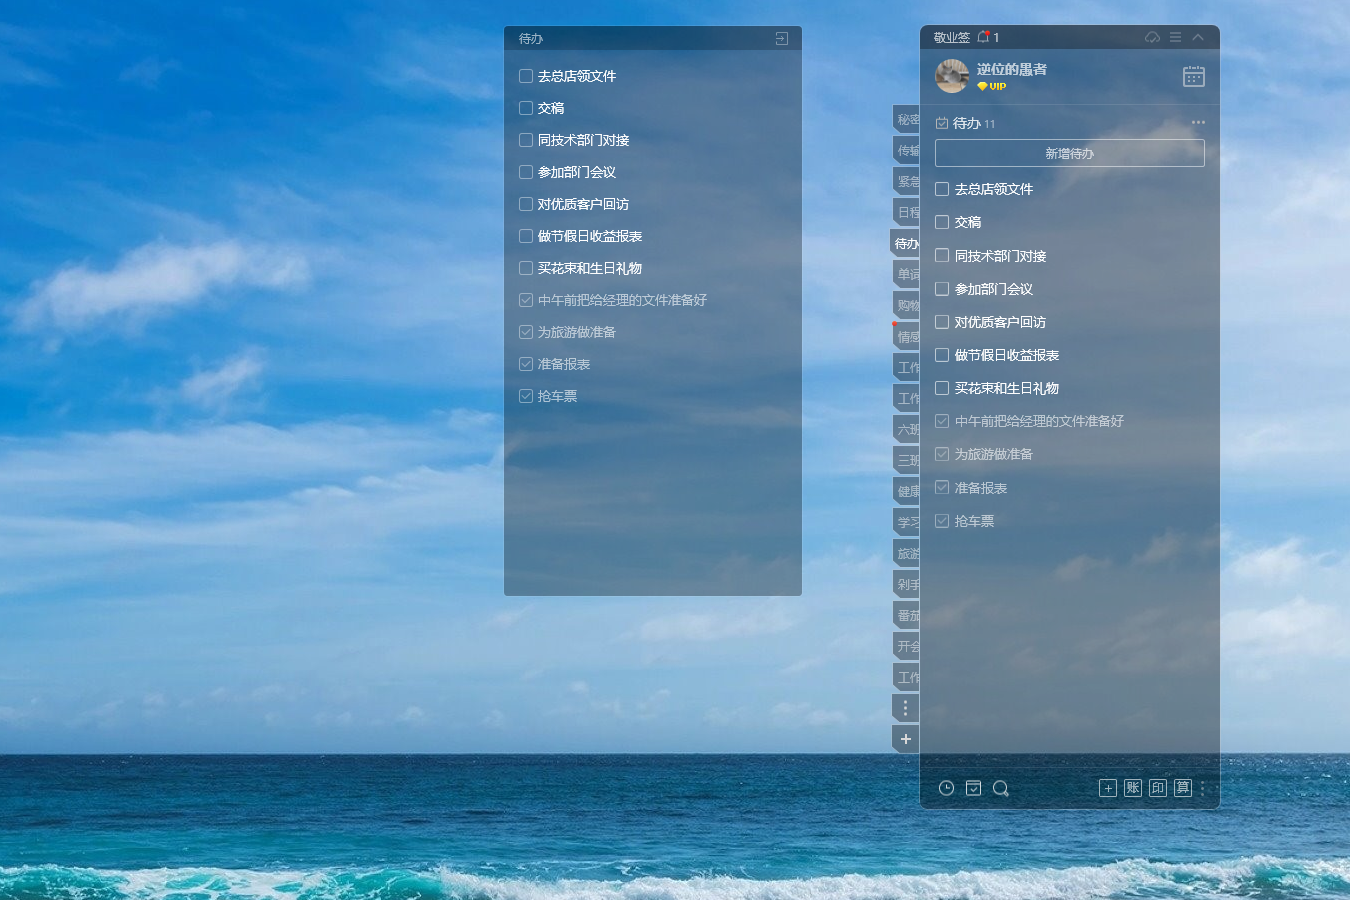The image size is (1350, 900).
Task: Click the 印 print tool icon
Action: point(1158,788)
